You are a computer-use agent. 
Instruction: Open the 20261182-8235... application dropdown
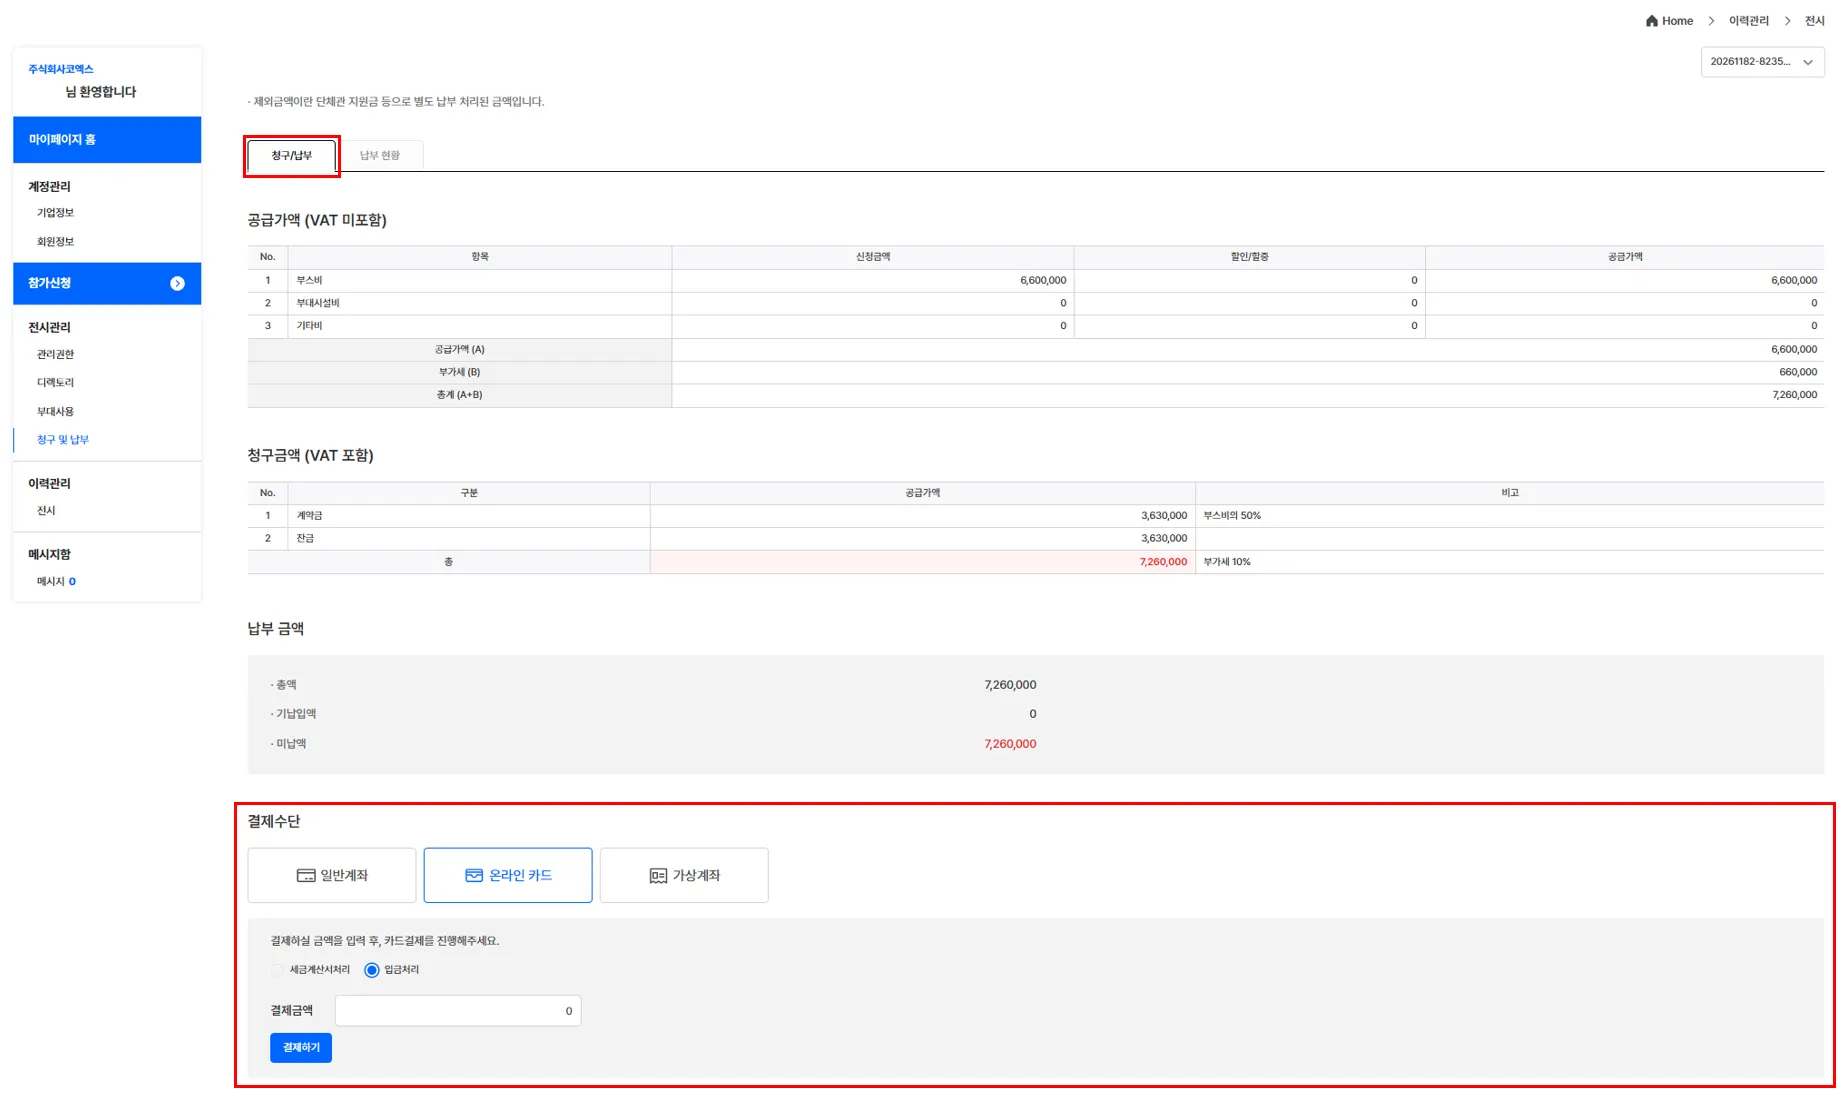click(1762, 62)
